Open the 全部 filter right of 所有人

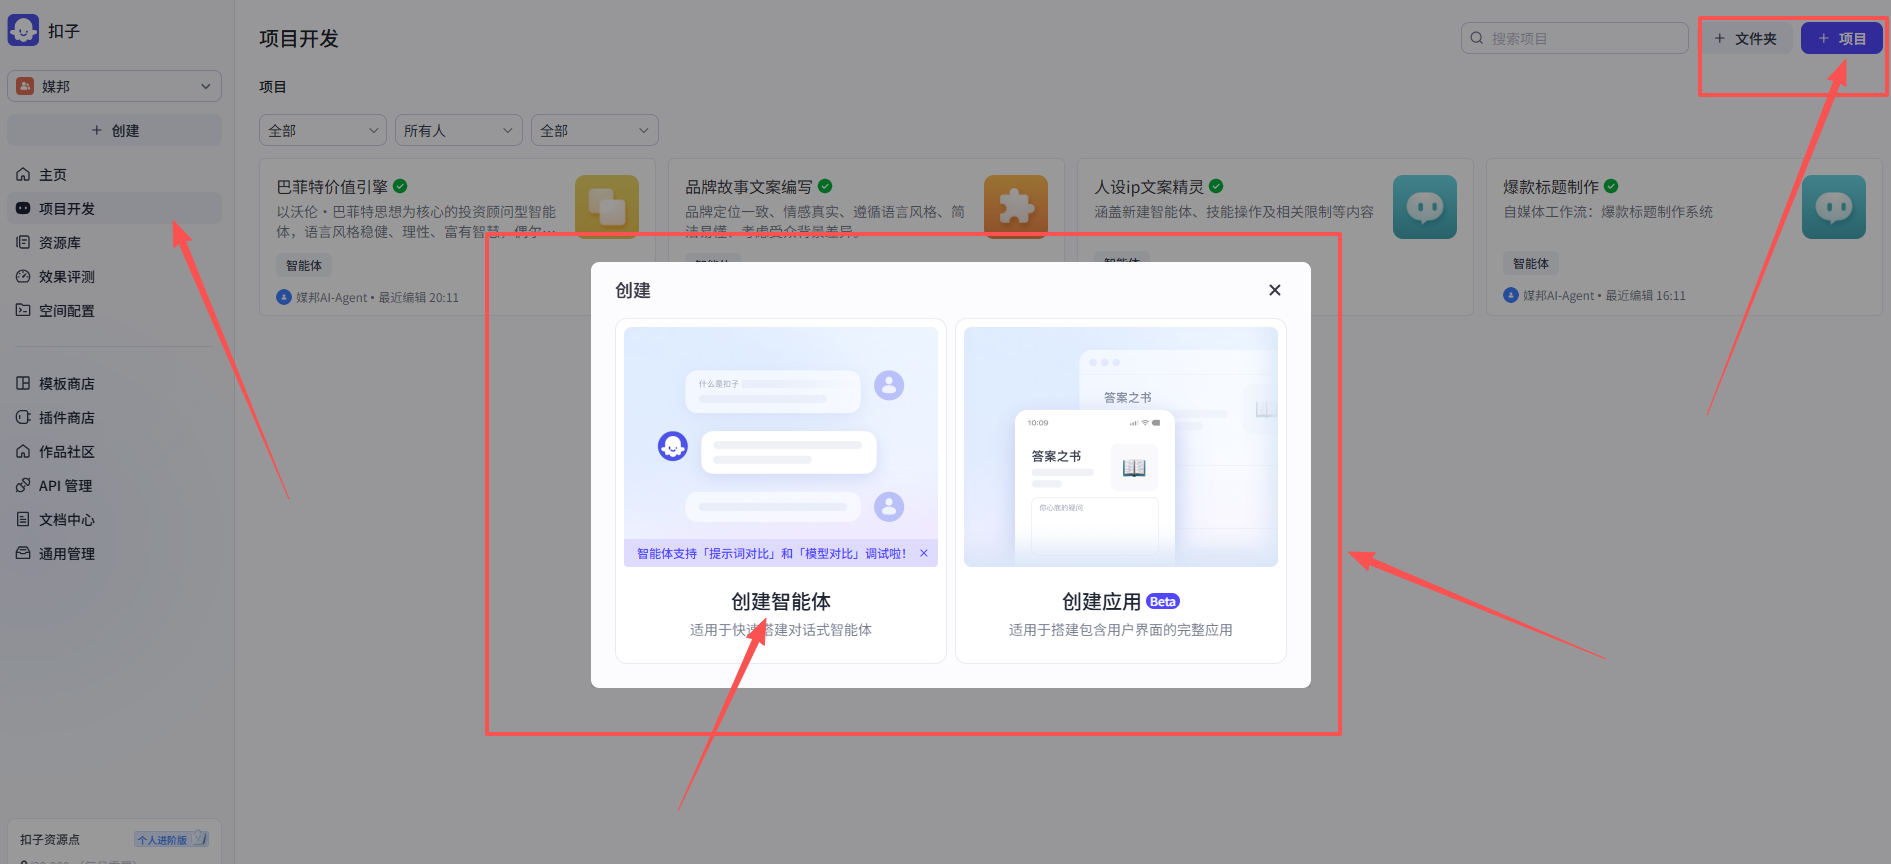pos(594,130)
